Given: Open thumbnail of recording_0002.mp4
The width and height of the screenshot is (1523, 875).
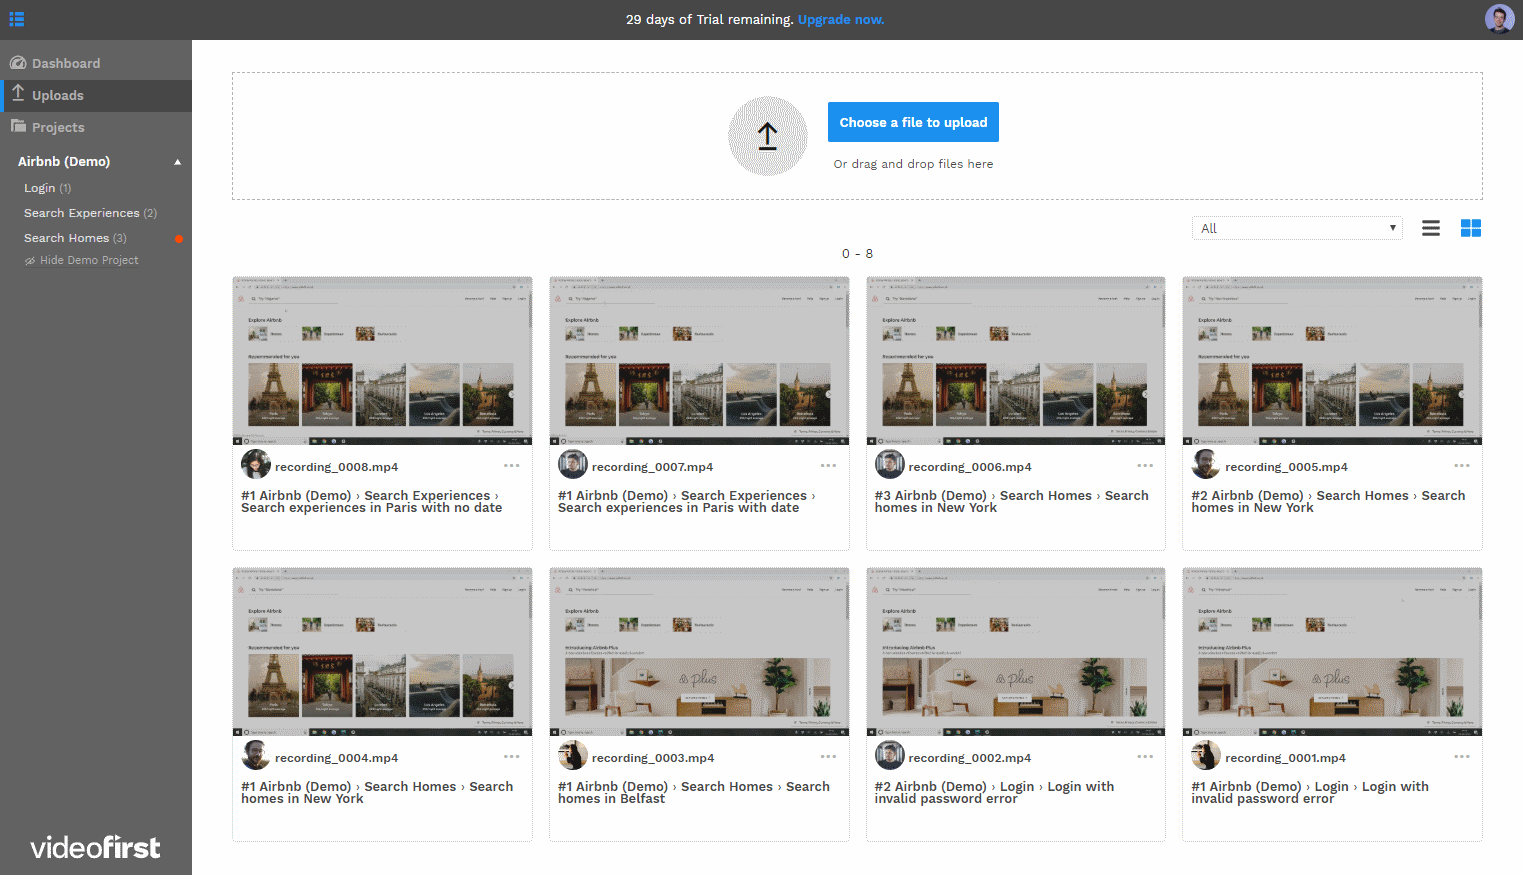Looking at the screenshot, I should click(x=1016, y=652).
